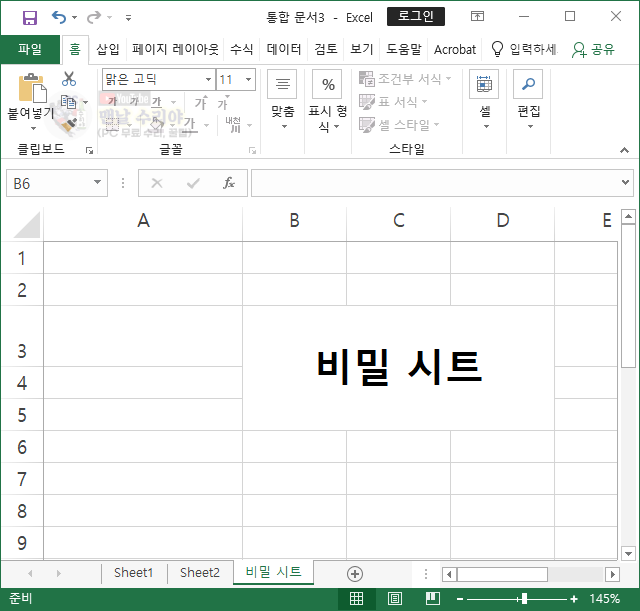Toggle underline formatting
This screenshot has width=640, height=611.
tap(157, 101)
